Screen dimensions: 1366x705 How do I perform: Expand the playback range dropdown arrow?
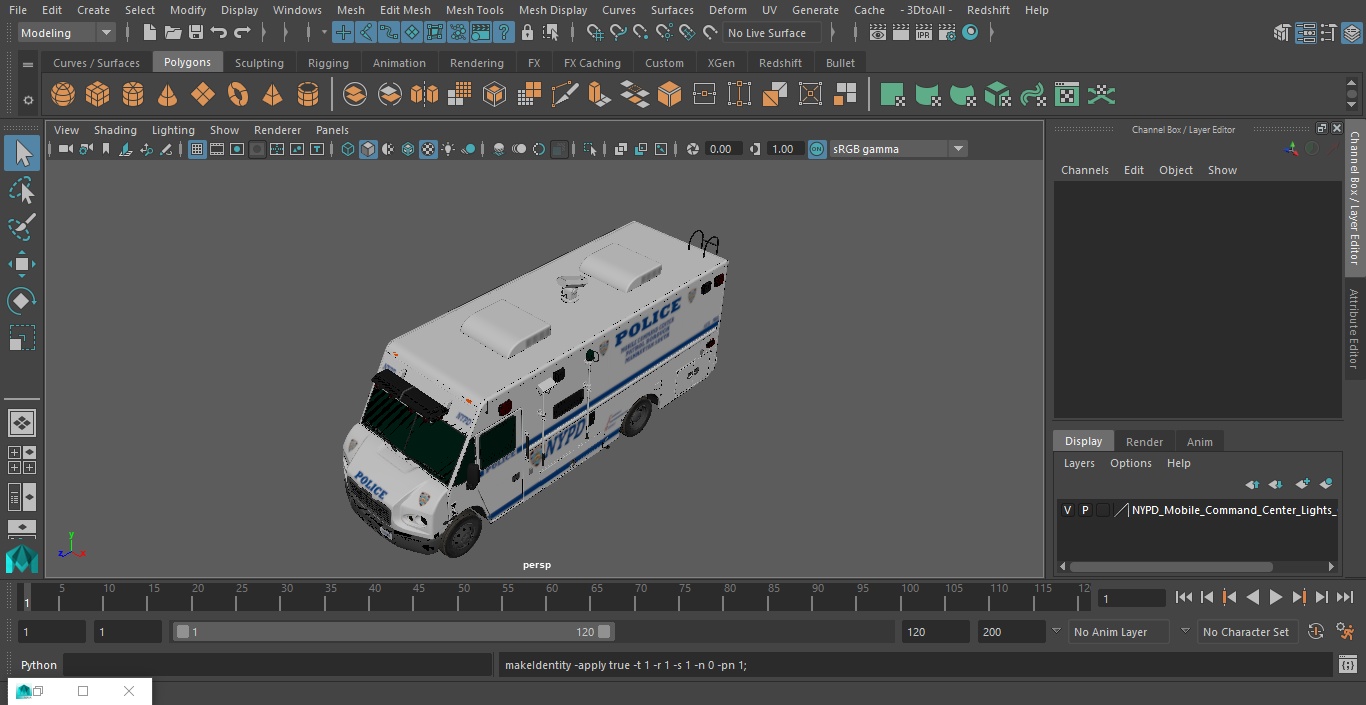pos(1056,631)
